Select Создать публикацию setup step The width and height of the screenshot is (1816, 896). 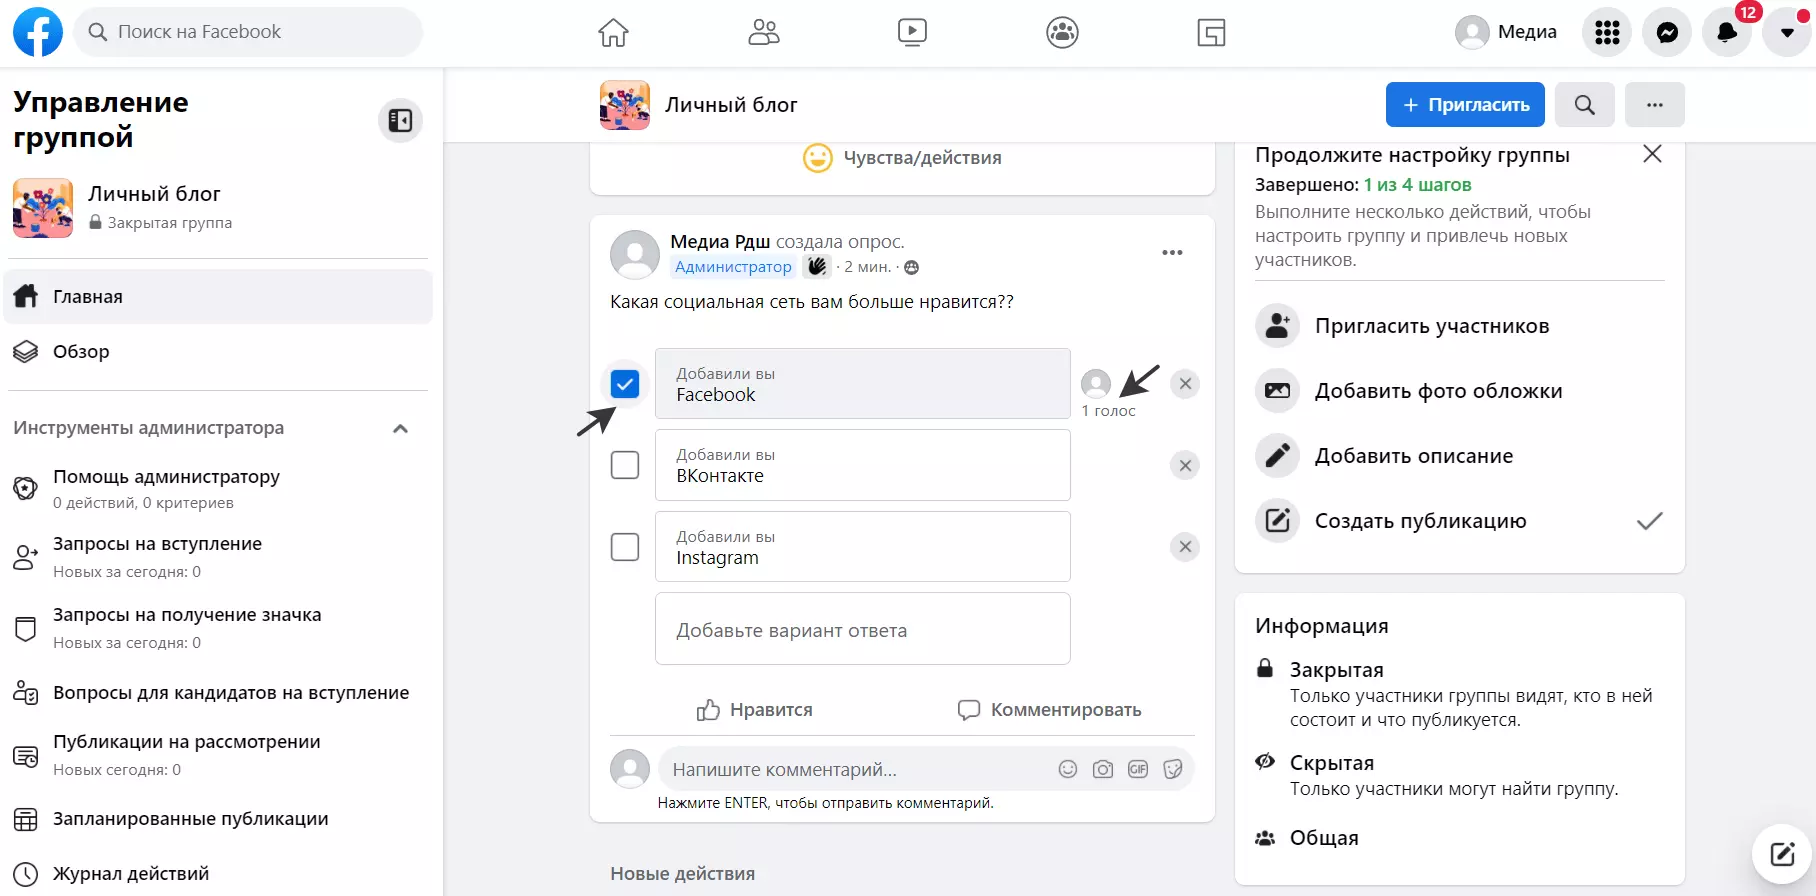click(x=1460, y=521)
